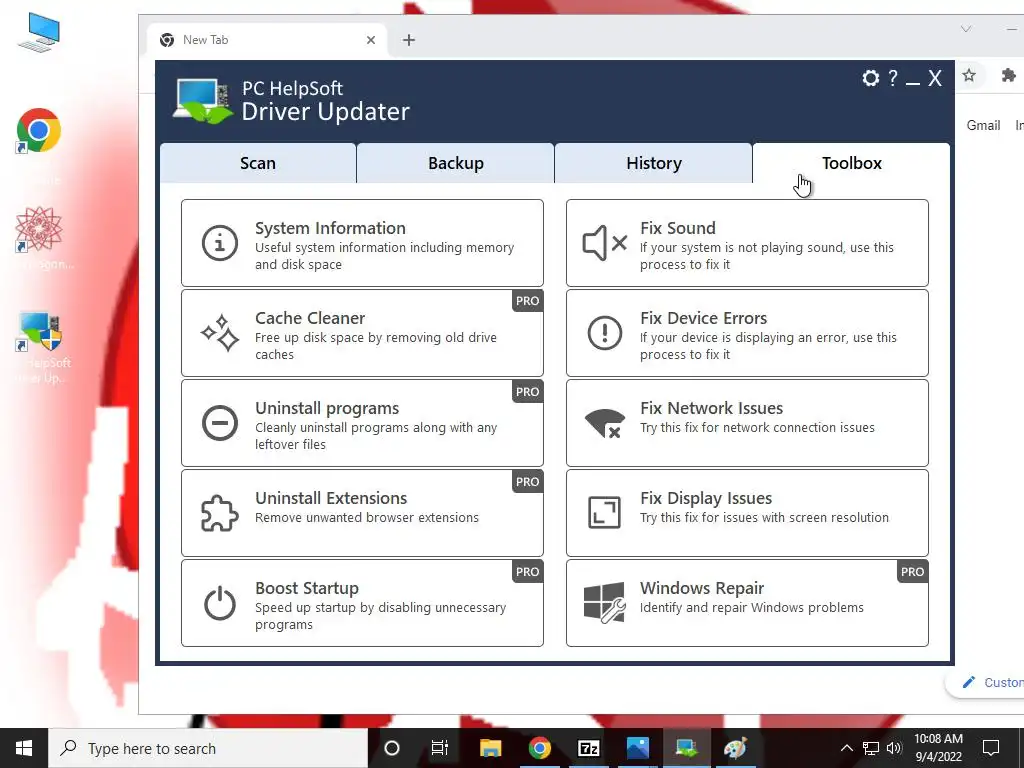The image size is (1024, 768).
Task: Open Gmail link in Chrome
Action: 983,125
